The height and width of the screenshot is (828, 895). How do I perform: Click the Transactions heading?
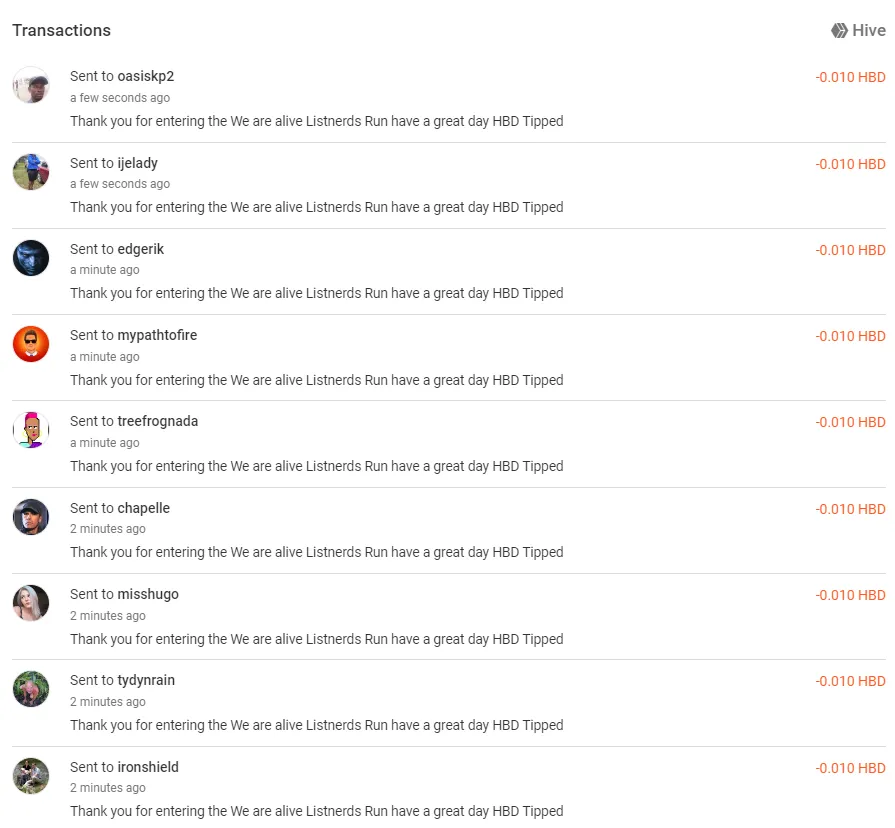[62, 30]
